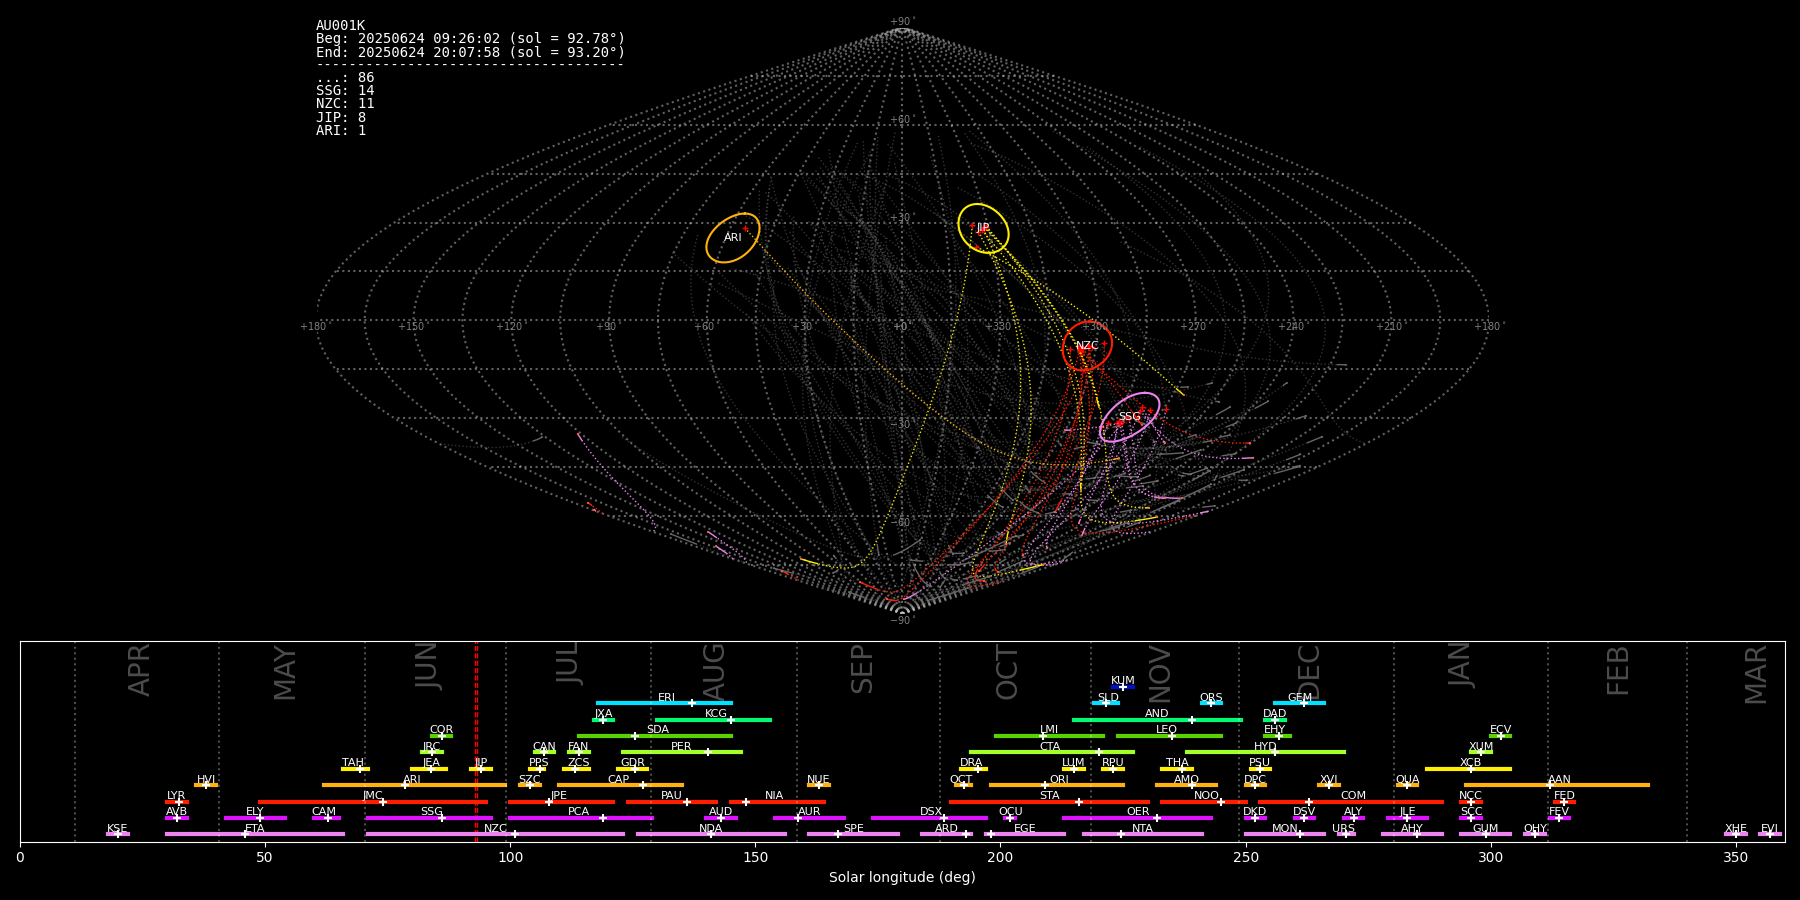Click the +120 longitude grid label
The image size is (1800, 900).
(509, 327)
